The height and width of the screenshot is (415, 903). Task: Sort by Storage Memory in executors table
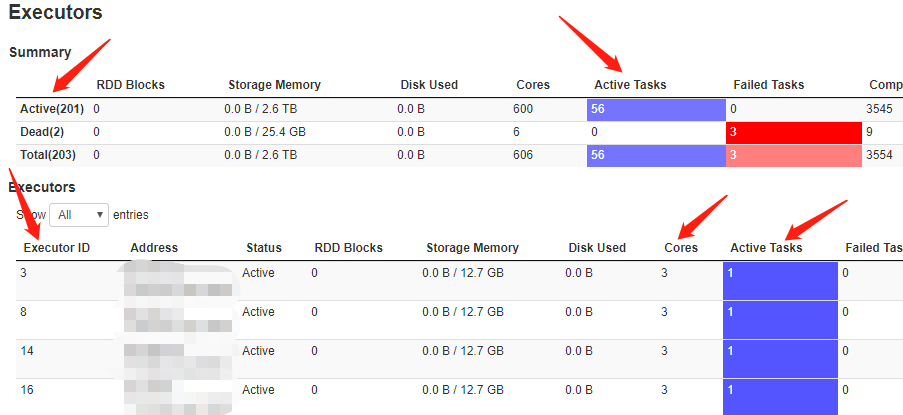(x=472, y=248)
